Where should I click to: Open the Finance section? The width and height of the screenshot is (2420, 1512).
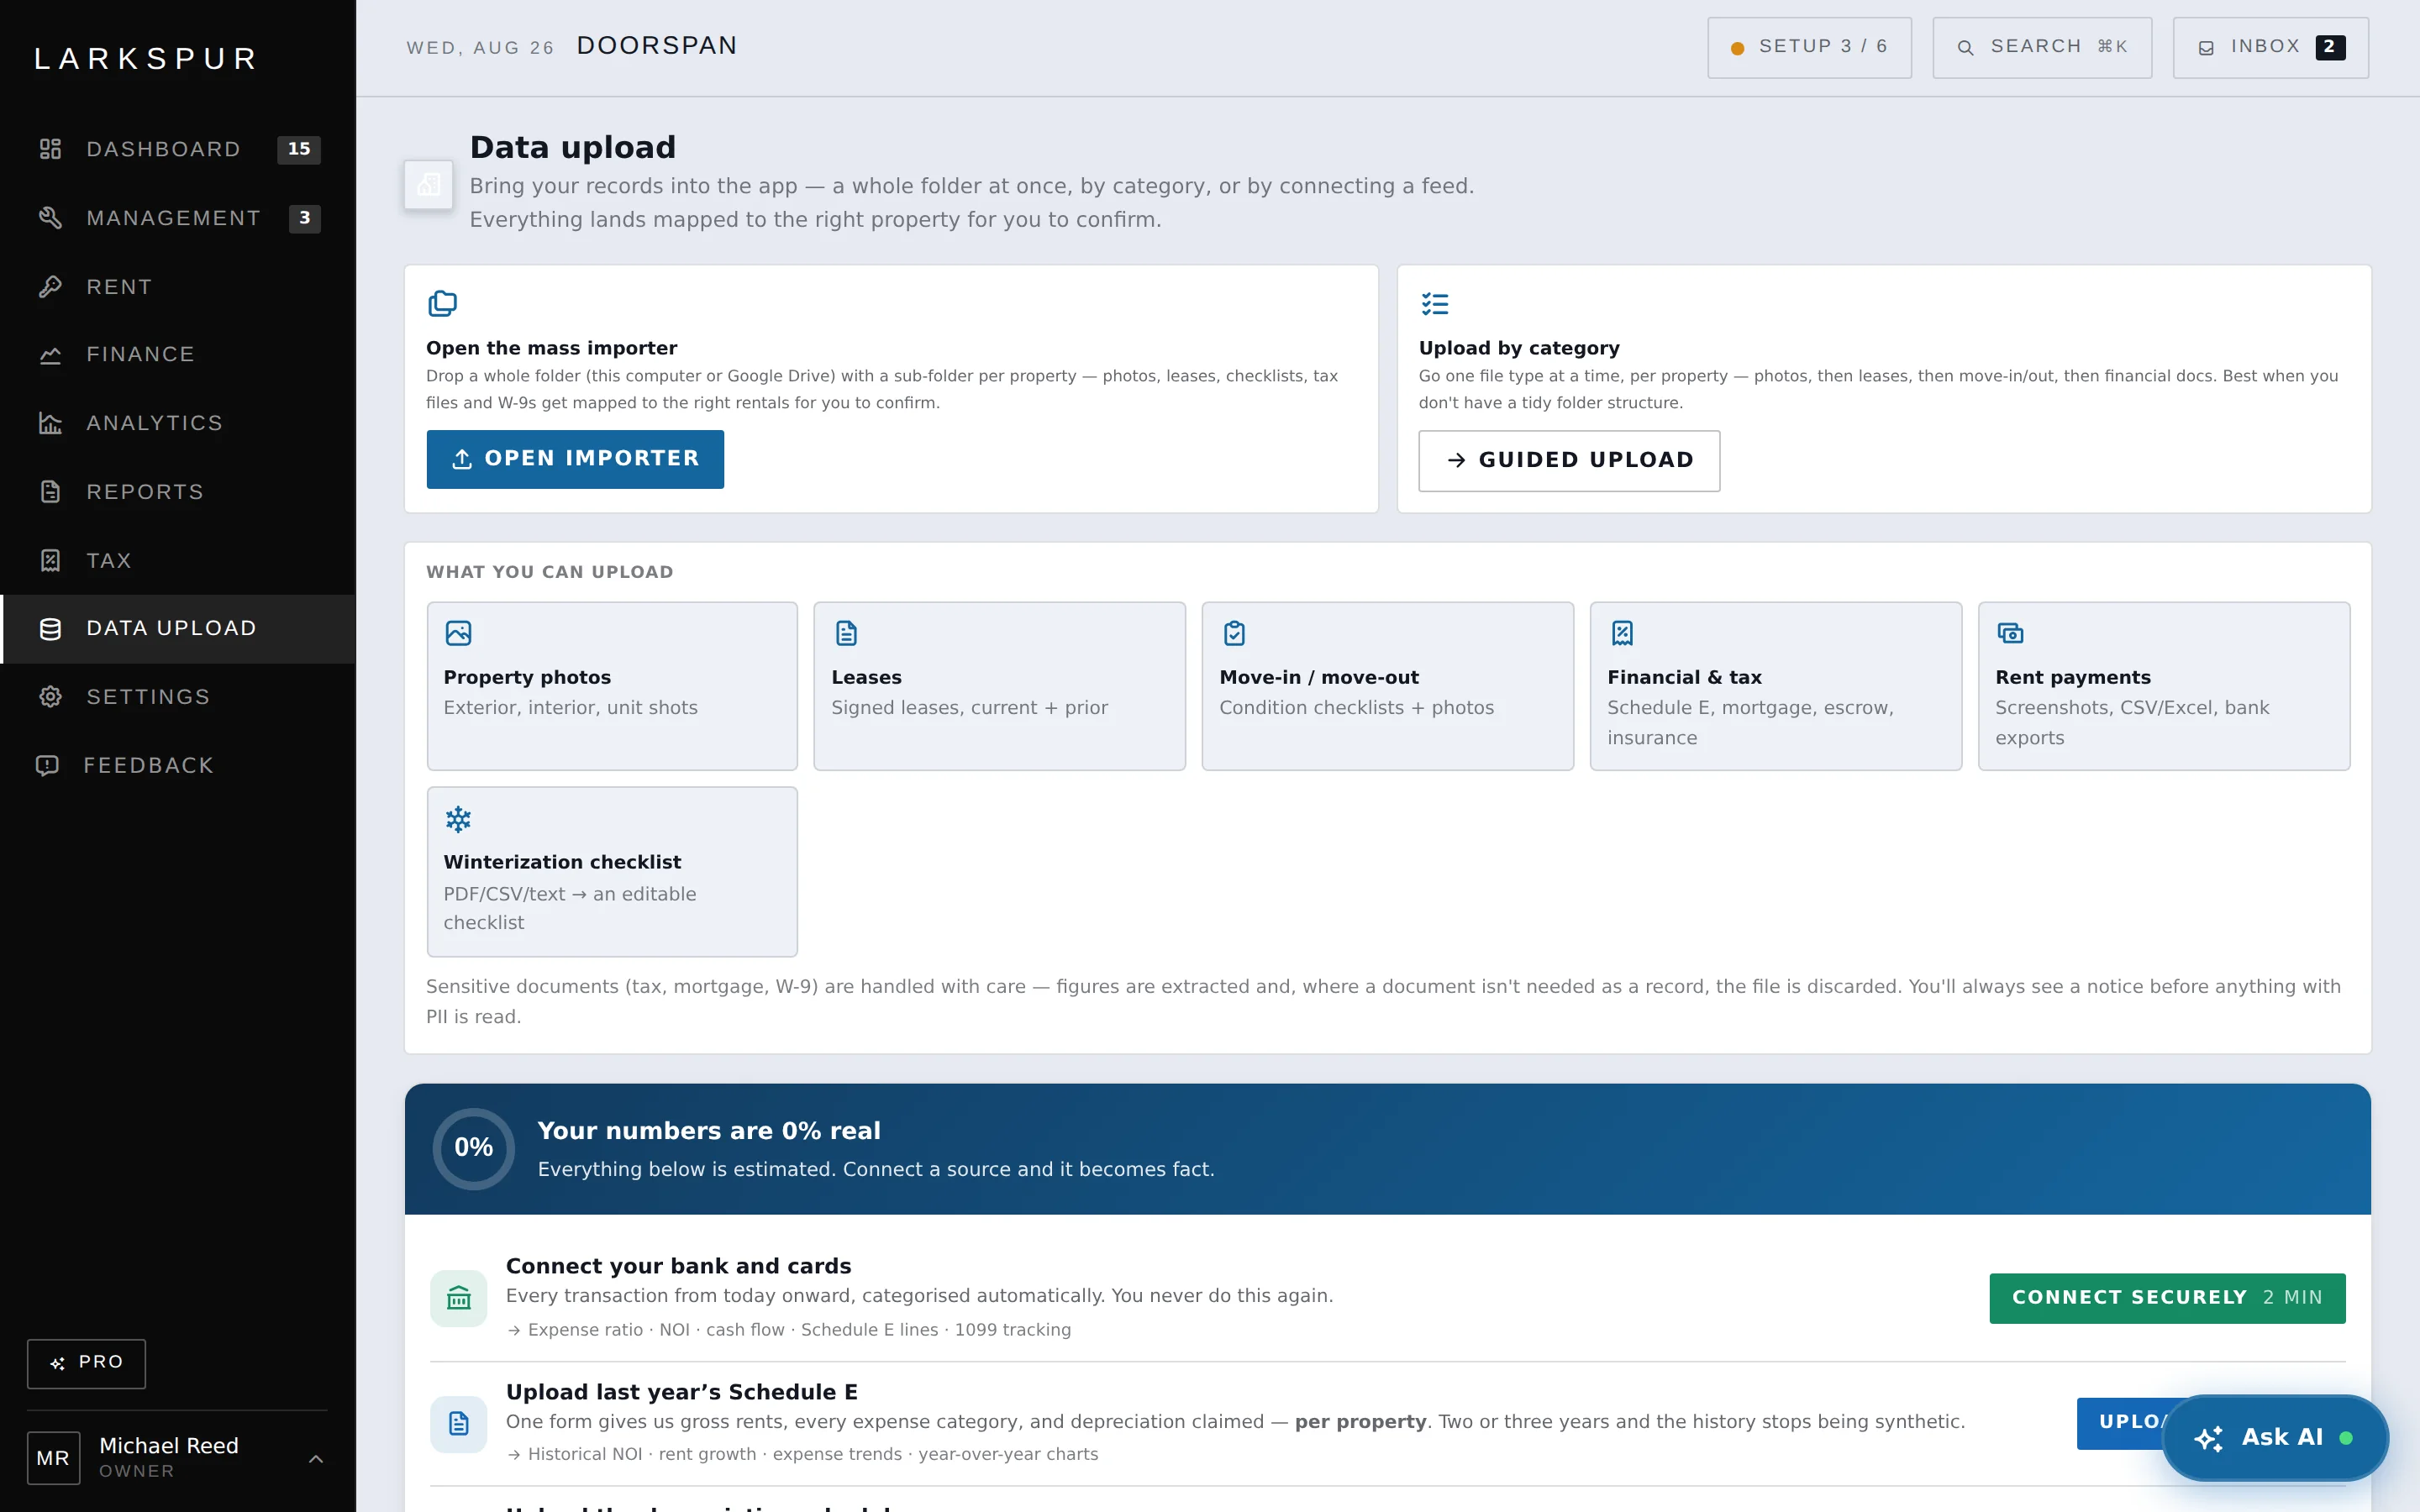[x=178, y=355]
